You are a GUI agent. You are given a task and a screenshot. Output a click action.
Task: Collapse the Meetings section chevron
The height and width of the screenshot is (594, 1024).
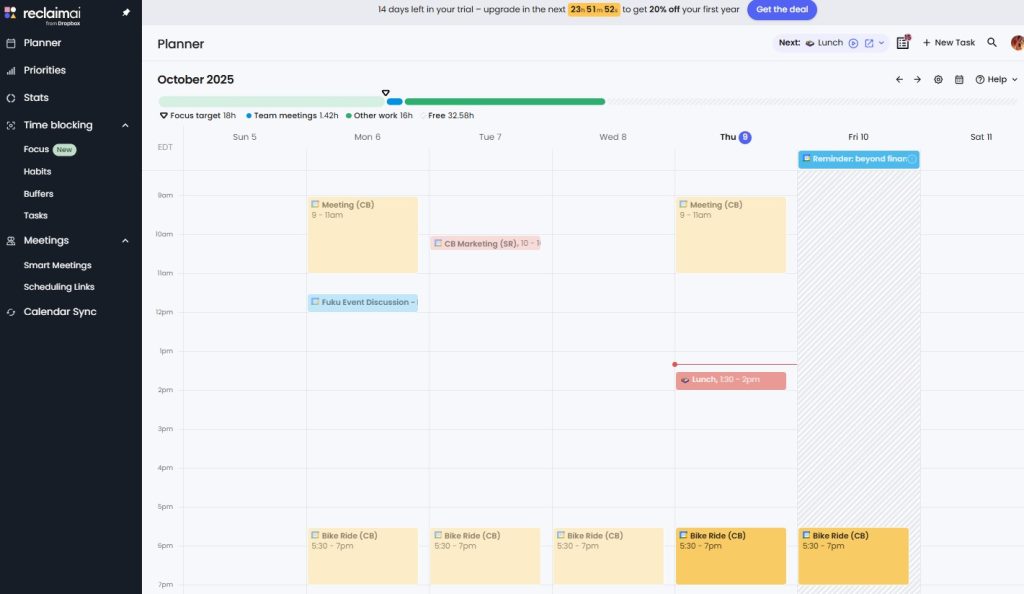point(125,241)
